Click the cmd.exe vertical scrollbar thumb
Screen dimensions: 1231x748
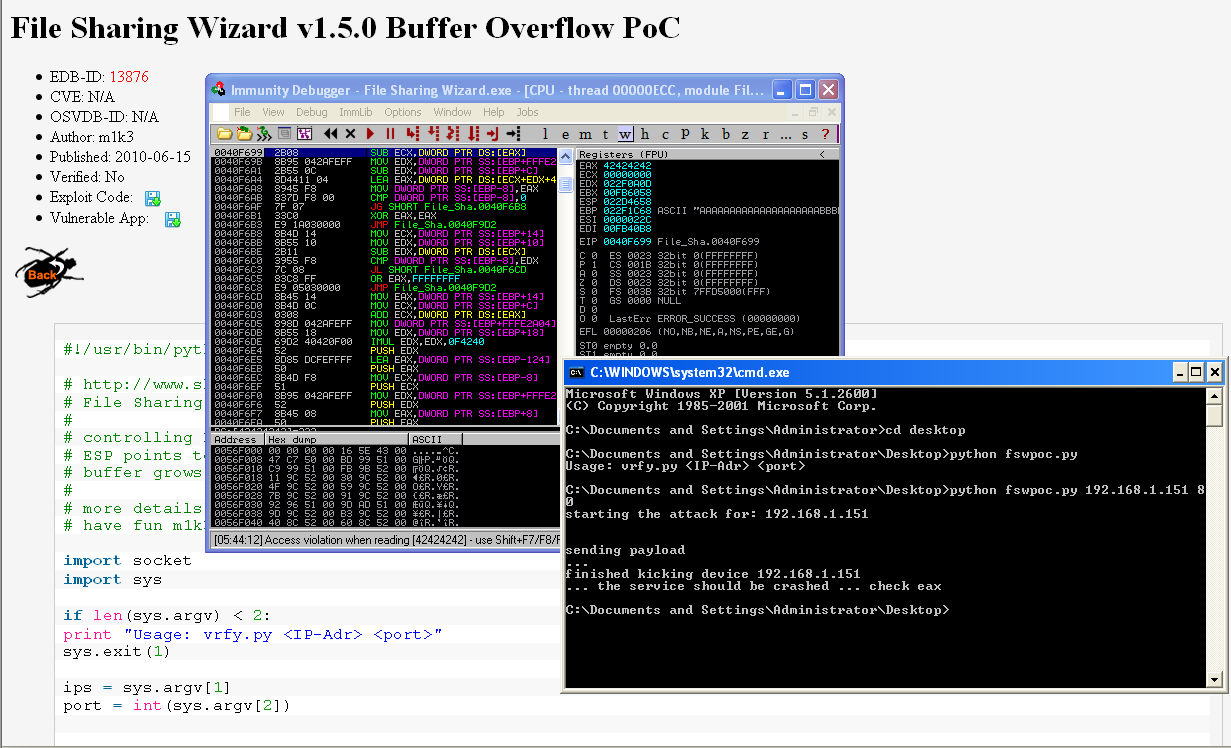[1214, 416]
